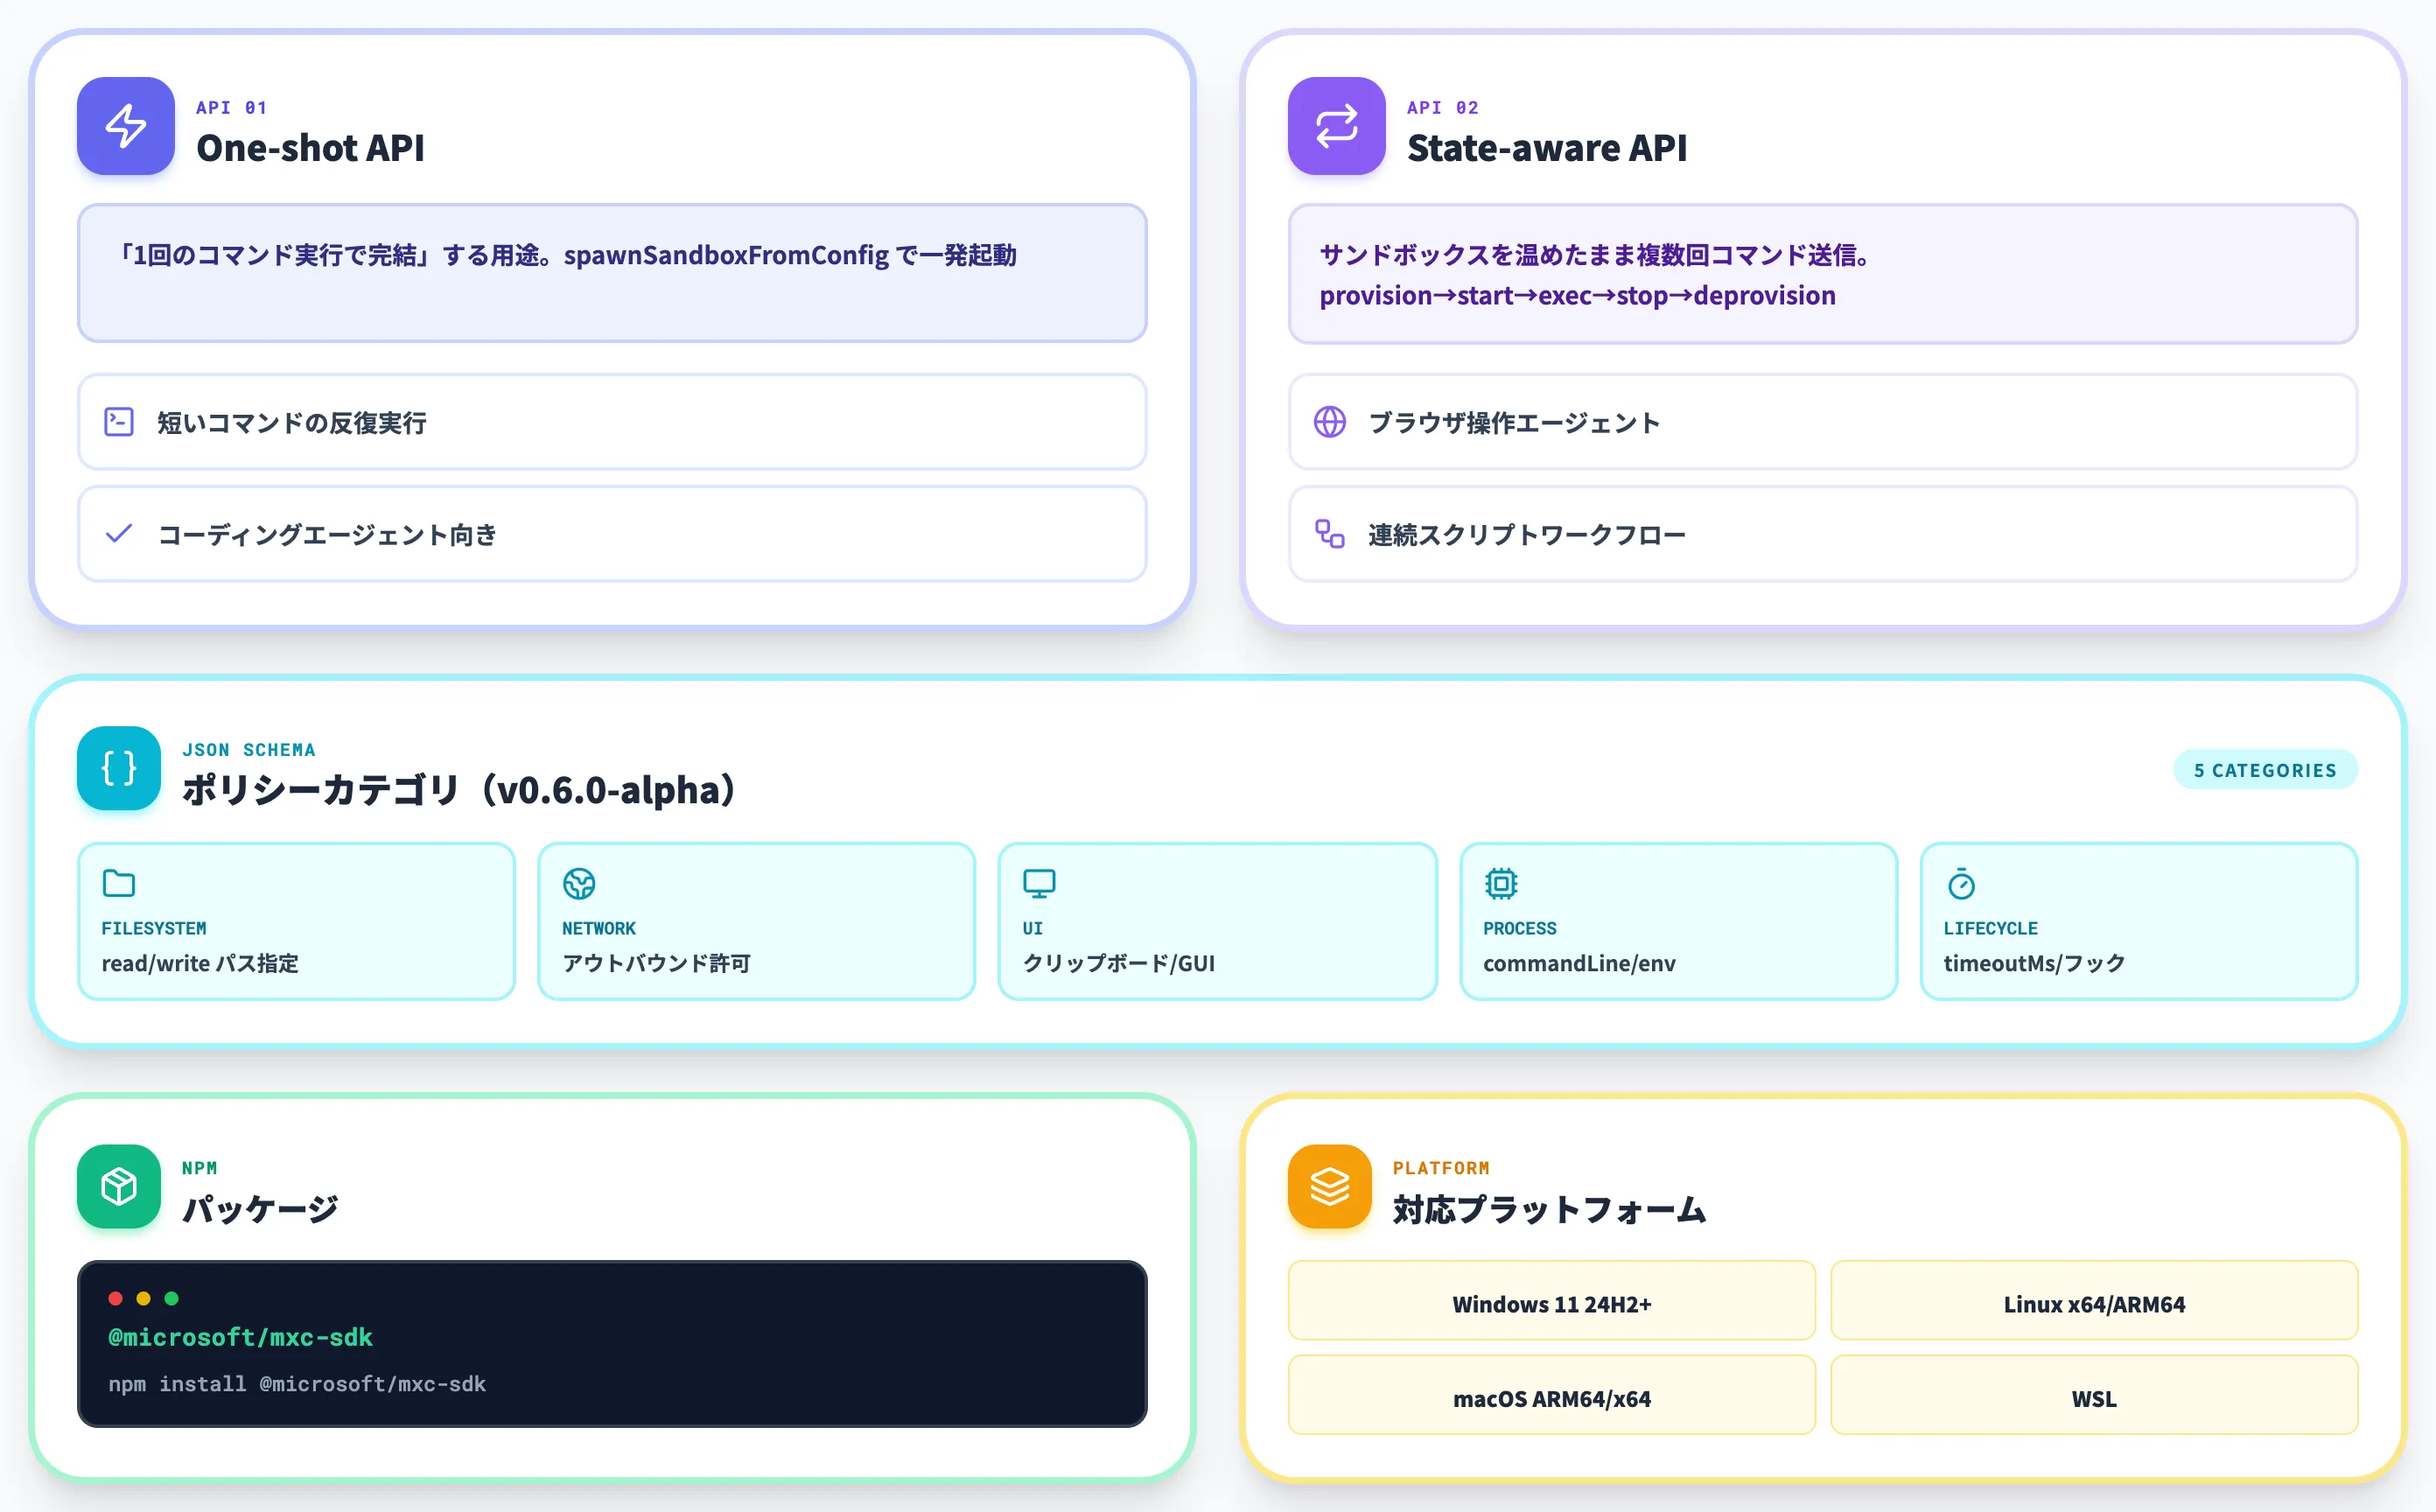
Task: Click the checkmark icon beside コーディングエージェント向き
Action: (119, 534)
